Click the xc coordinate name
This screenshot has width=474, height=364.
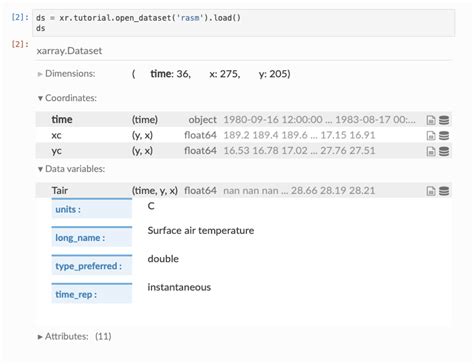(x=56, y=135)
